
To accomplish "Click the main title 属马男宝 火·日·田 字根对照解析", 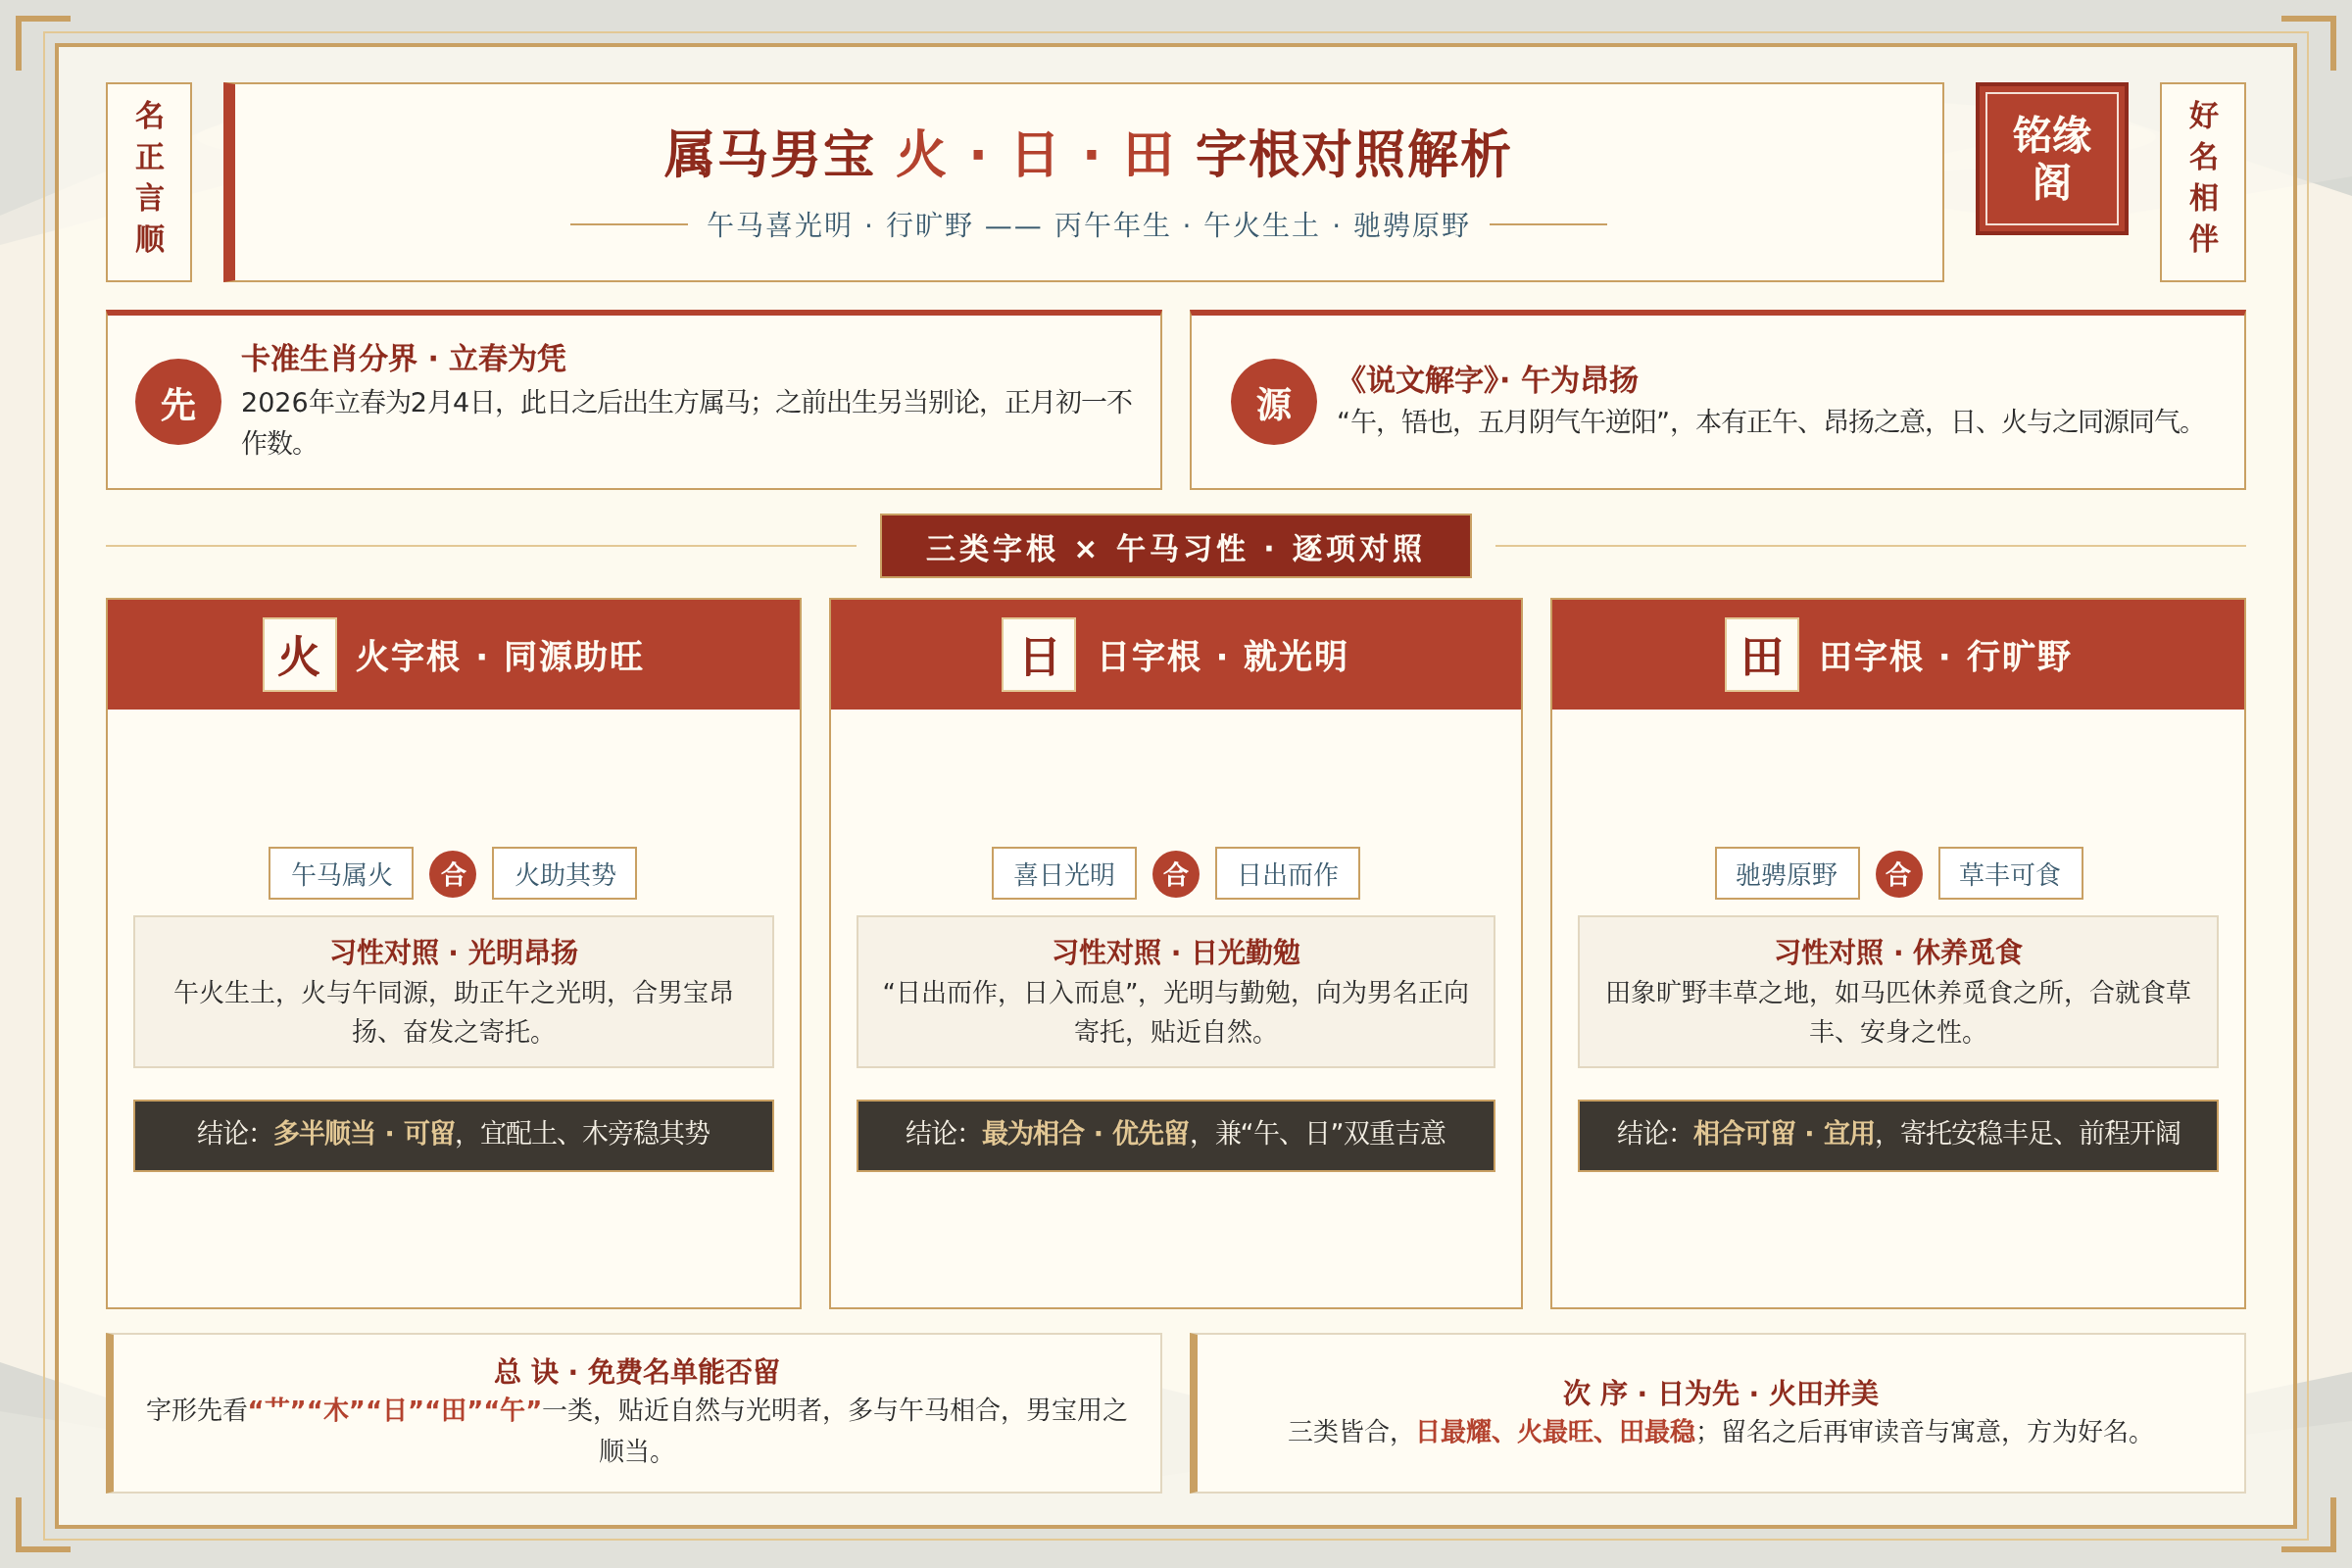I will (x=1087, y=155).
